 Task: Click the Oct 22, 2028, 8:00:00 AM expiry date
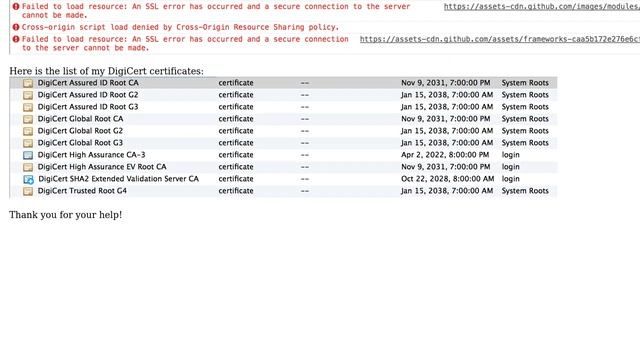pos(447,179)
